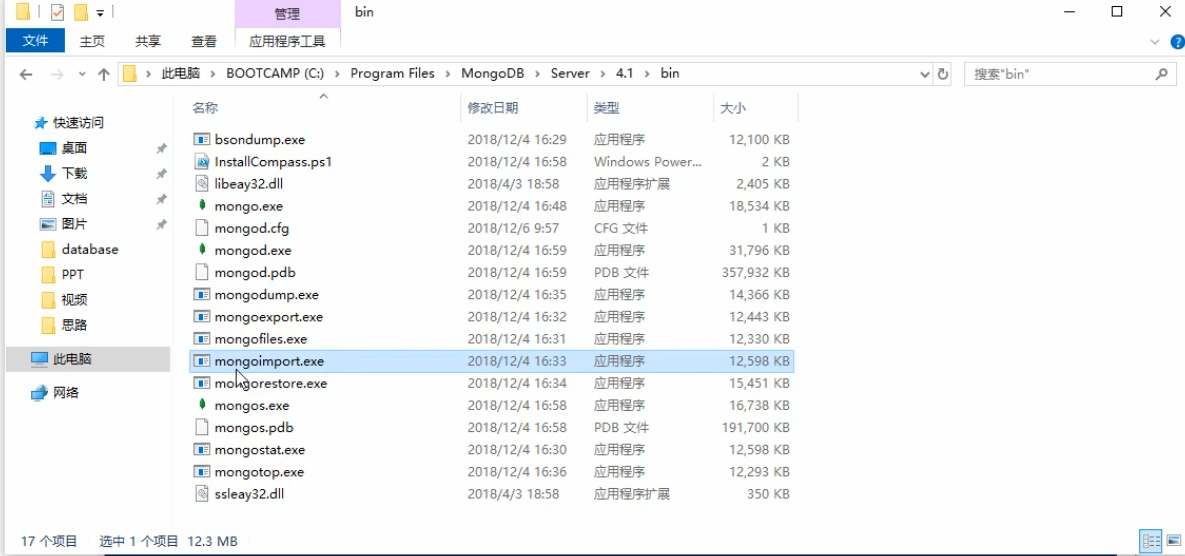This screenshot has height=556, width=1185.
Task: Expand breadcrumb arrow after 4.1
Action: pyautogui.click(x=646, y=74)
